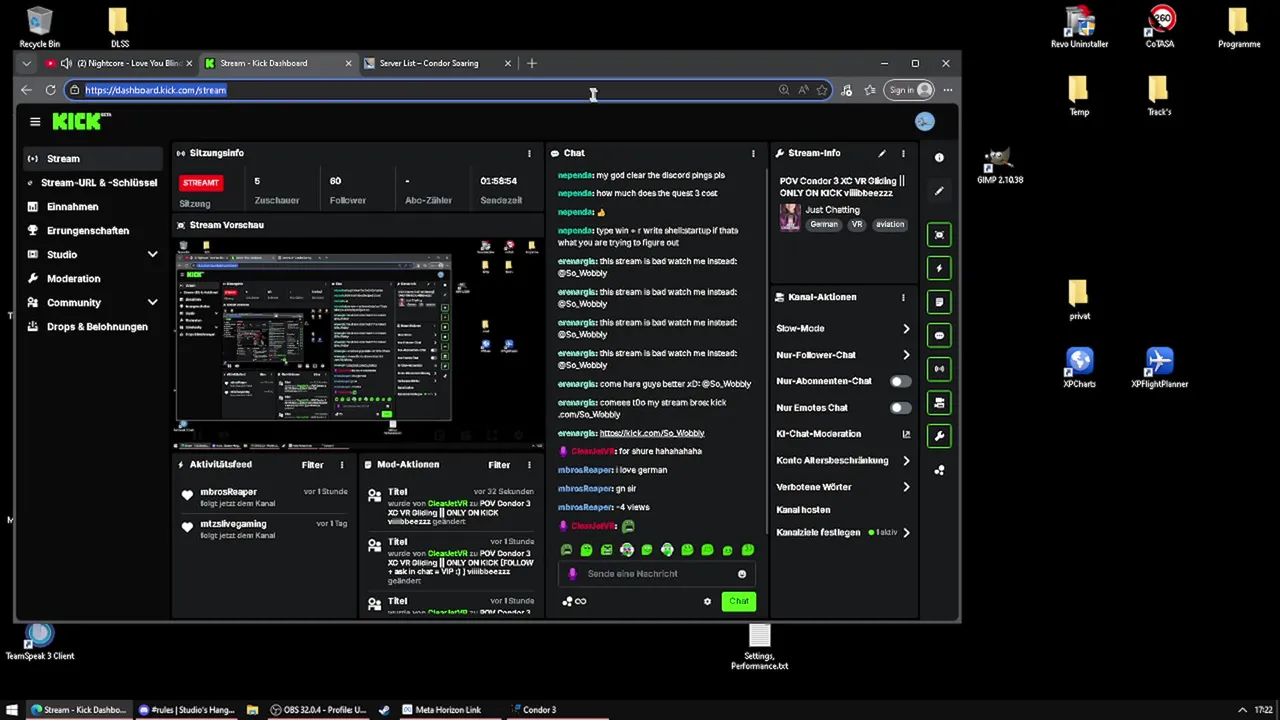
Task: Open the Windows Start menu
Action: pos(11,710)
